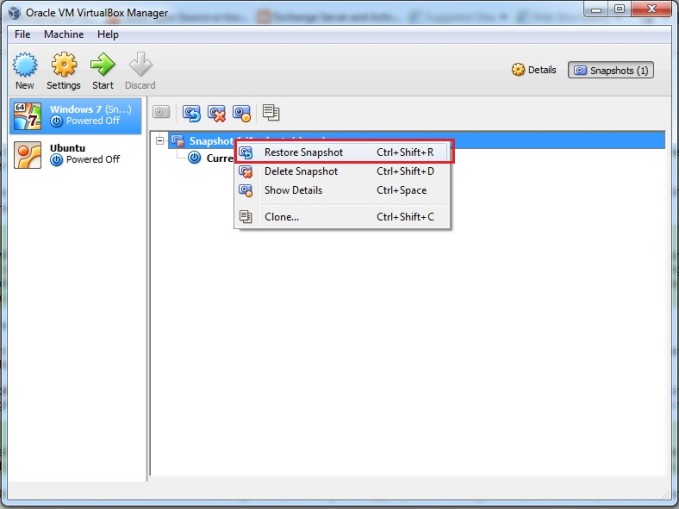Viewport: 679px width, 509px height.
Task: Click the Show Snapshot Details toolbar icon
Action: tap(242, 113)
